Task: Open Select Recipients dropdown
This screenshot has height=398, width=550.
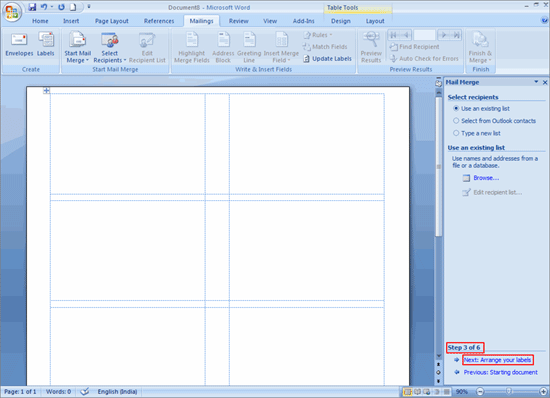Action: (110, 47)
